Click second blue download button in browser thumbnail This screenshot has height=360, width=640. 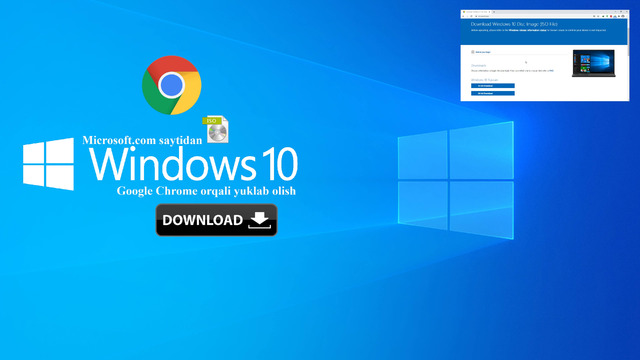493,93
